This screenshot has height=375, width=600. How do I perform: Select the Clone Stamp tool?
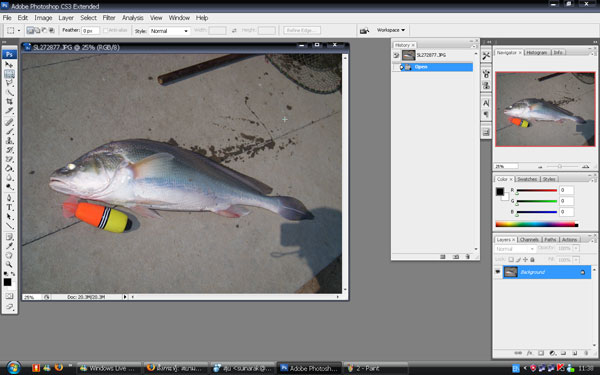click(x=9, y=140)
